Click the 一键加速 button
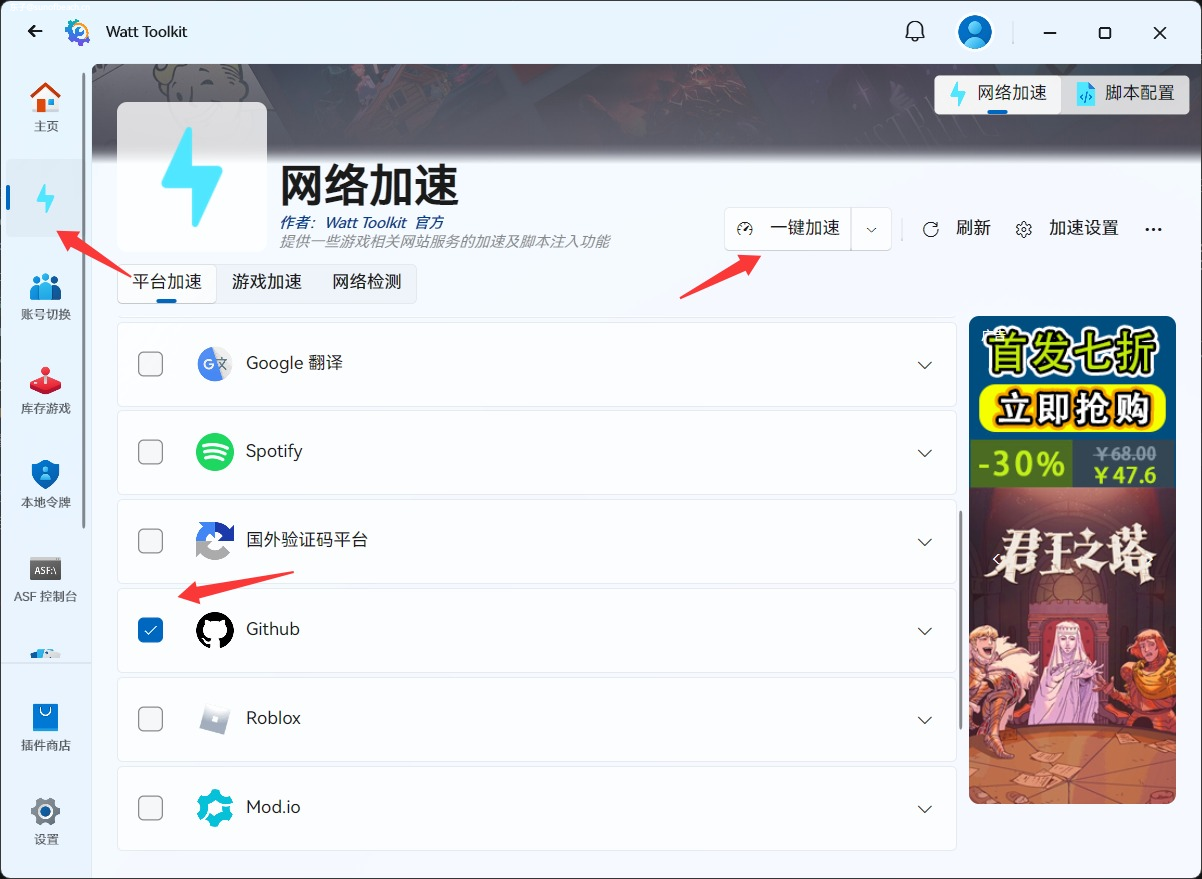Screen dimensions: 1202x879 [788, 229]
